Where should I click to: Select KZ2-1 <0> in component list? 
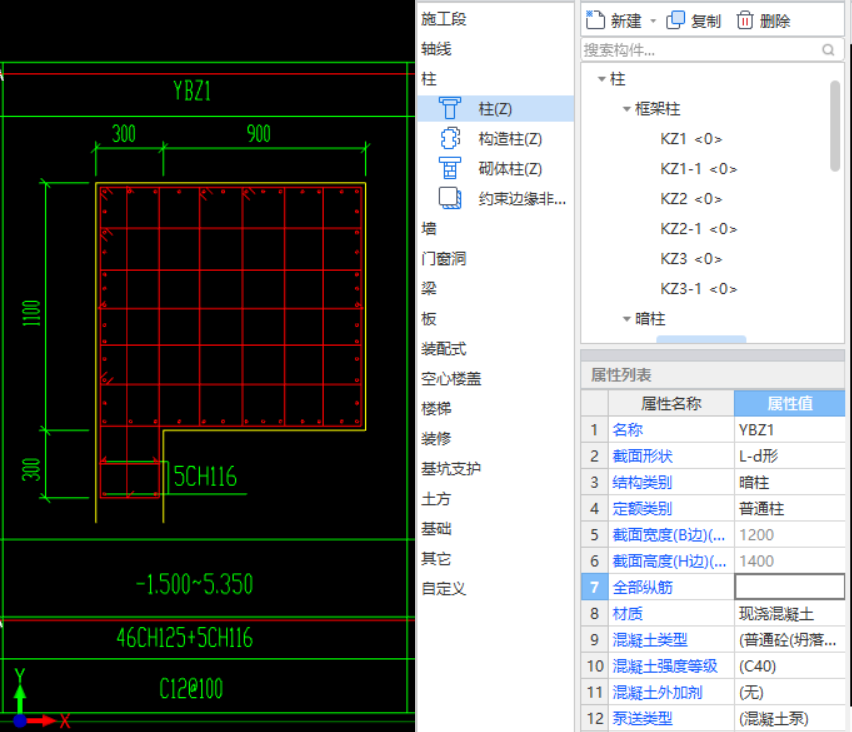pos(698,229)
